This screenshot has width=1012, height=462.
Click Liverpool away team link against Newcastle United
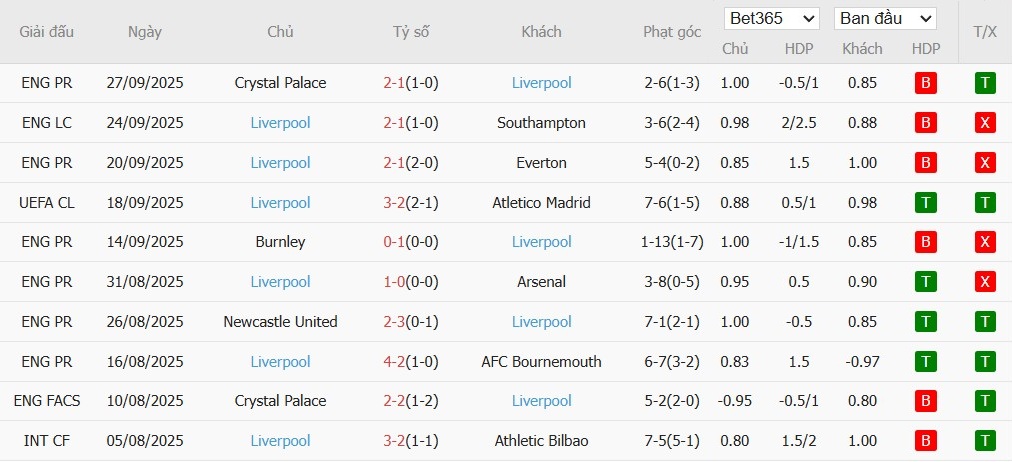tap(541, 322)
